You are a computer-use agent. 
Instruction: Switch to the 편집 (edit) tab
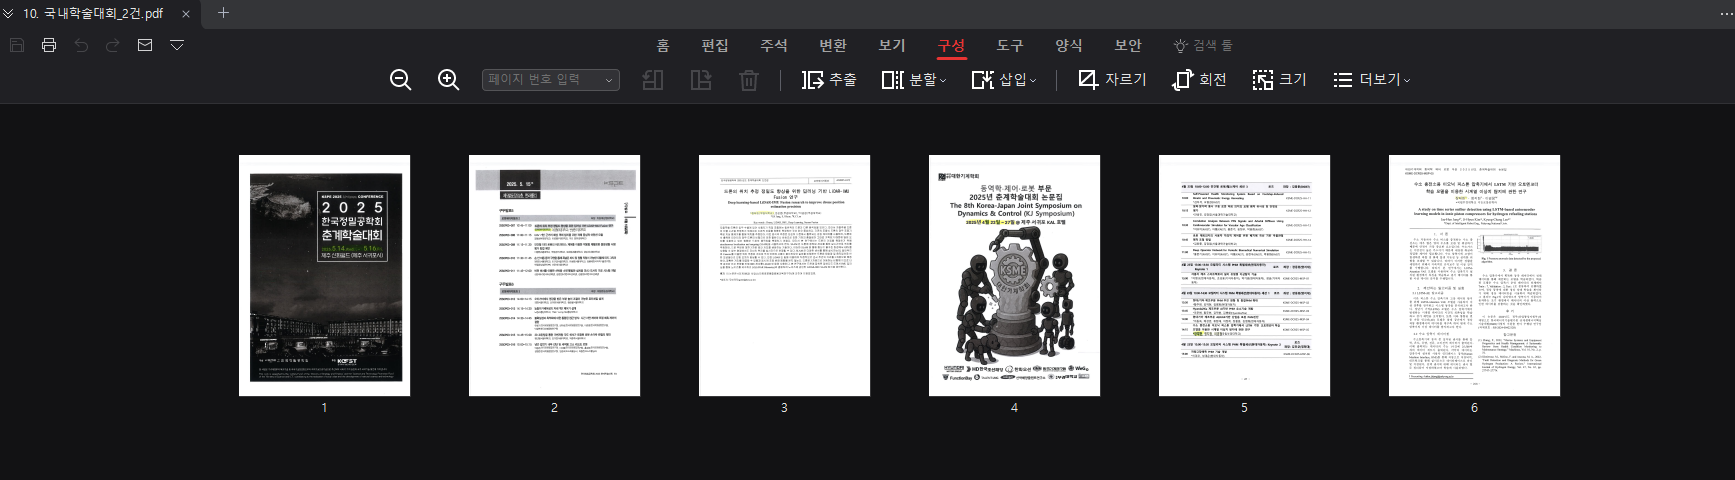click(715, 45)
